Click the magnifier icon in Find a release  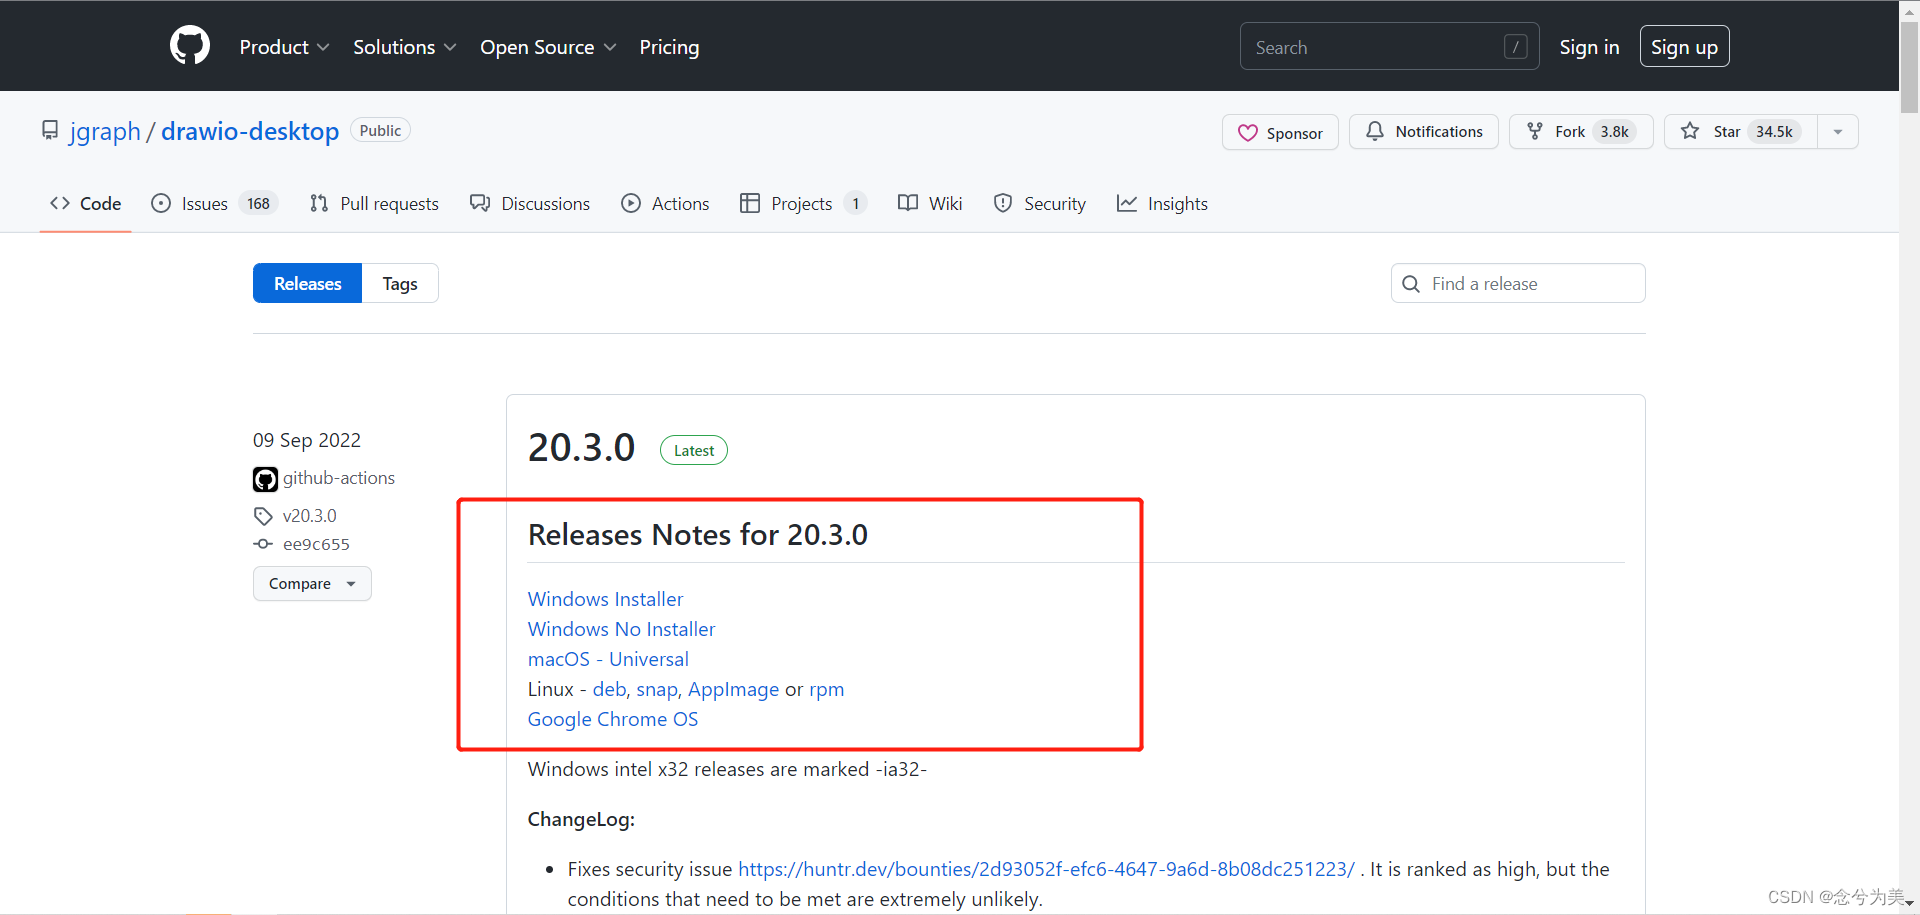(1411, 284)
